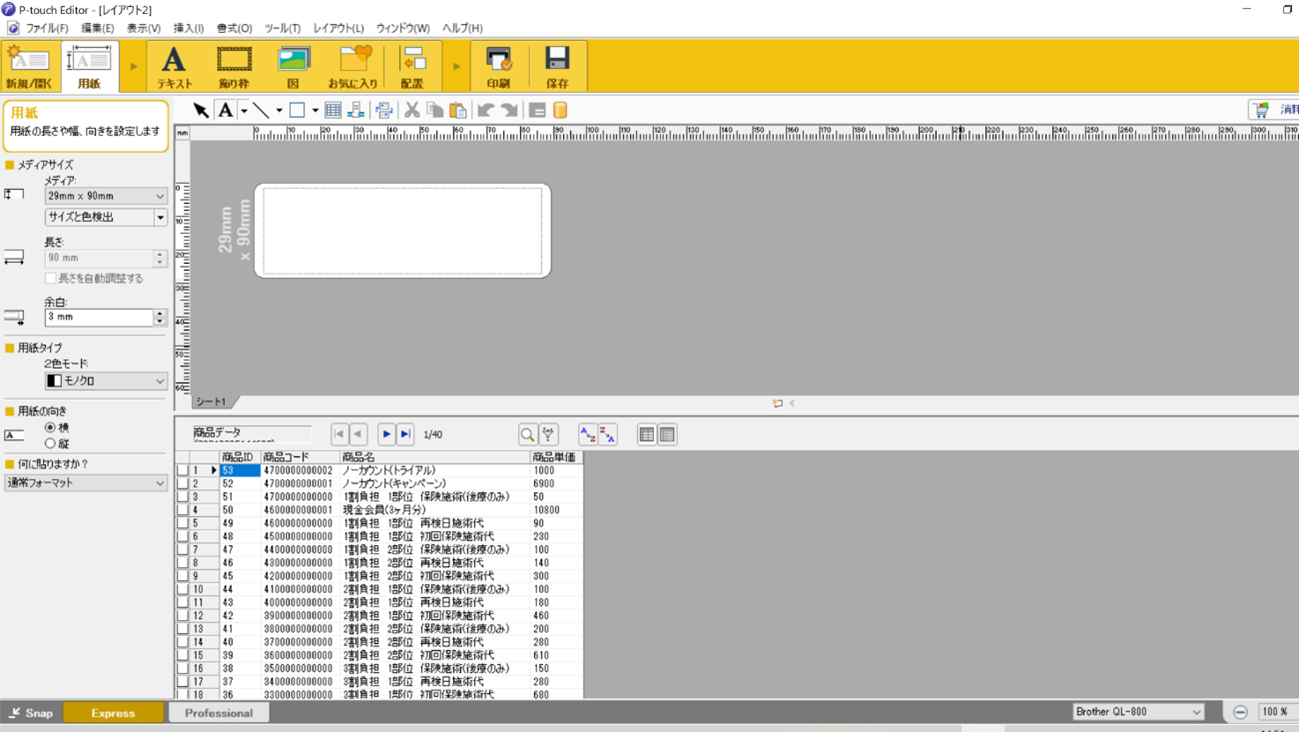1299x732 pixels.
Task: Select the 横 horizontal orientation radio button
Action: coord(50,427)
